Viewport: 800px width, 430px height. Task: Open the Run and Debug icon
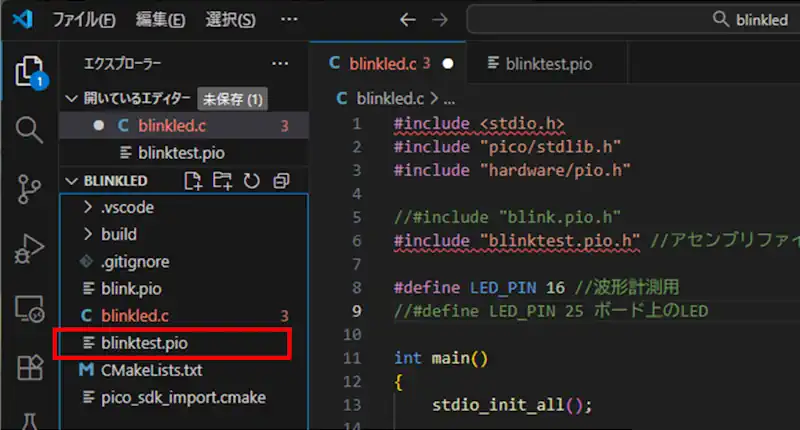pyautogui.click(x=29, y=249)
